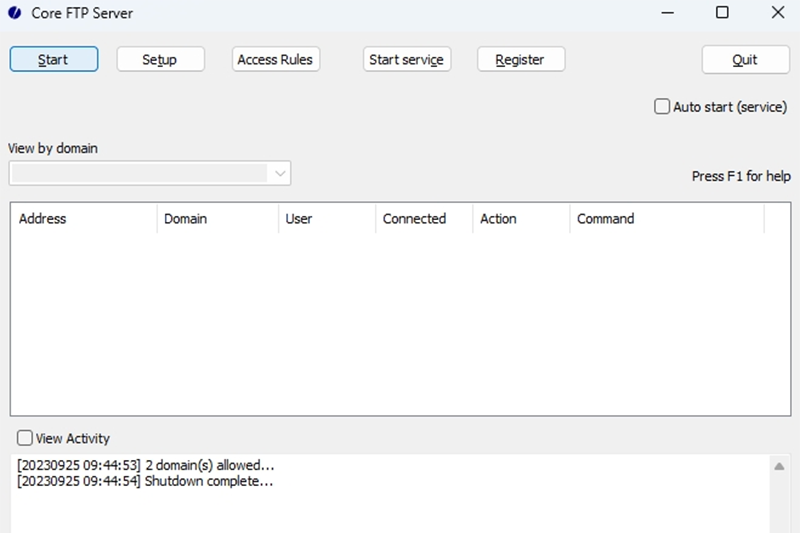This screenshot has height=533, width=800.
Task: Open the Setup dialog
Action: (161, 59)
